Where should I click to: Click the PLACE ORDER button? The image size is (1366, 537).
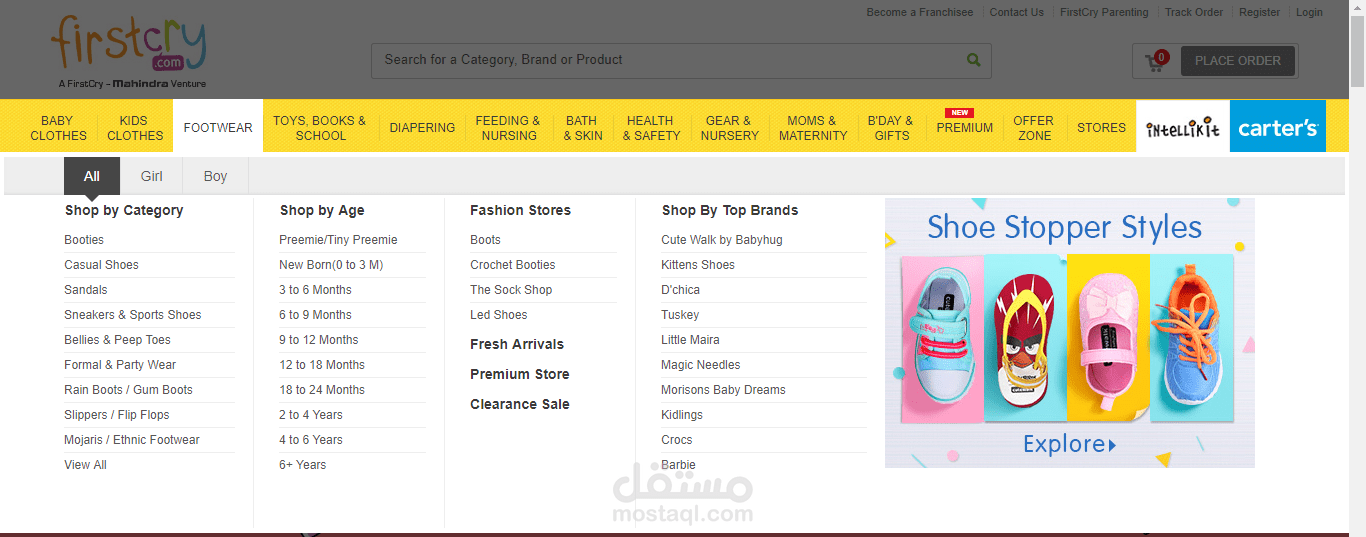tap(1238, 60)
